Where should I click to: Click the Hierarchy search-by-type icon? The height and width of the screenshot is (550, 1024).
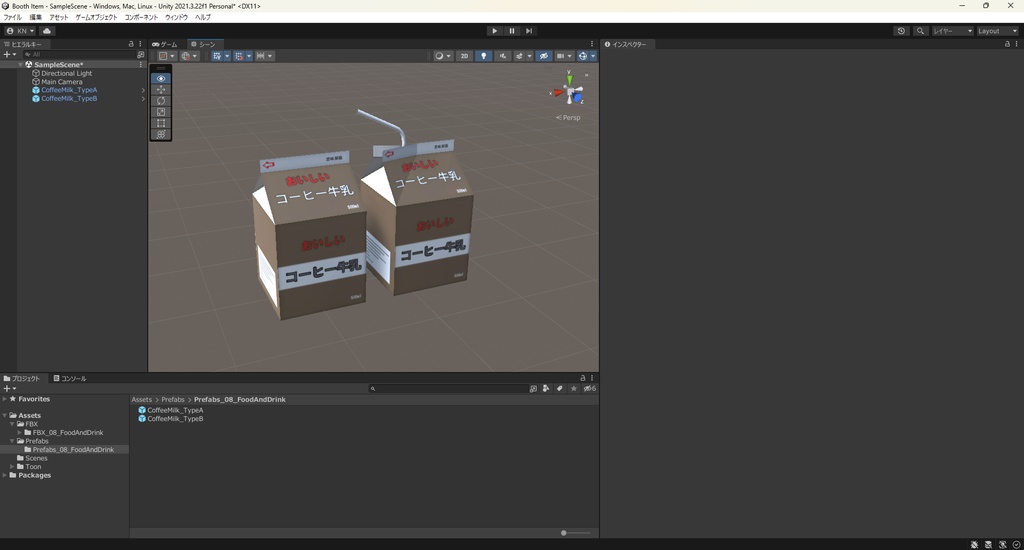pyautogui.click(x=140, y=55)
